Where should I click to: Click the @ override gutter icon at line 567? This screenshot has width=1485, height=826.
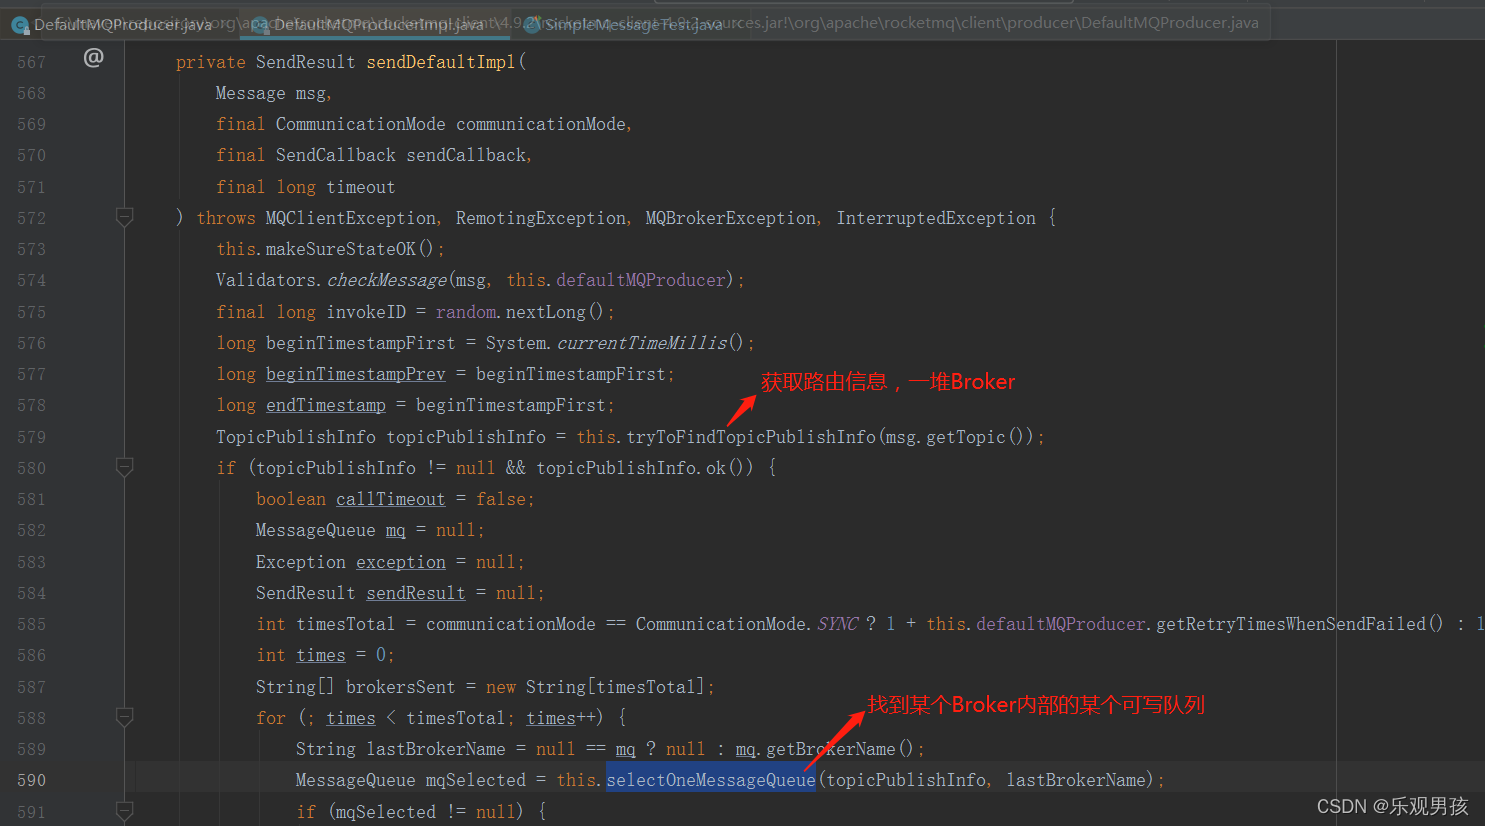(93, 58)
